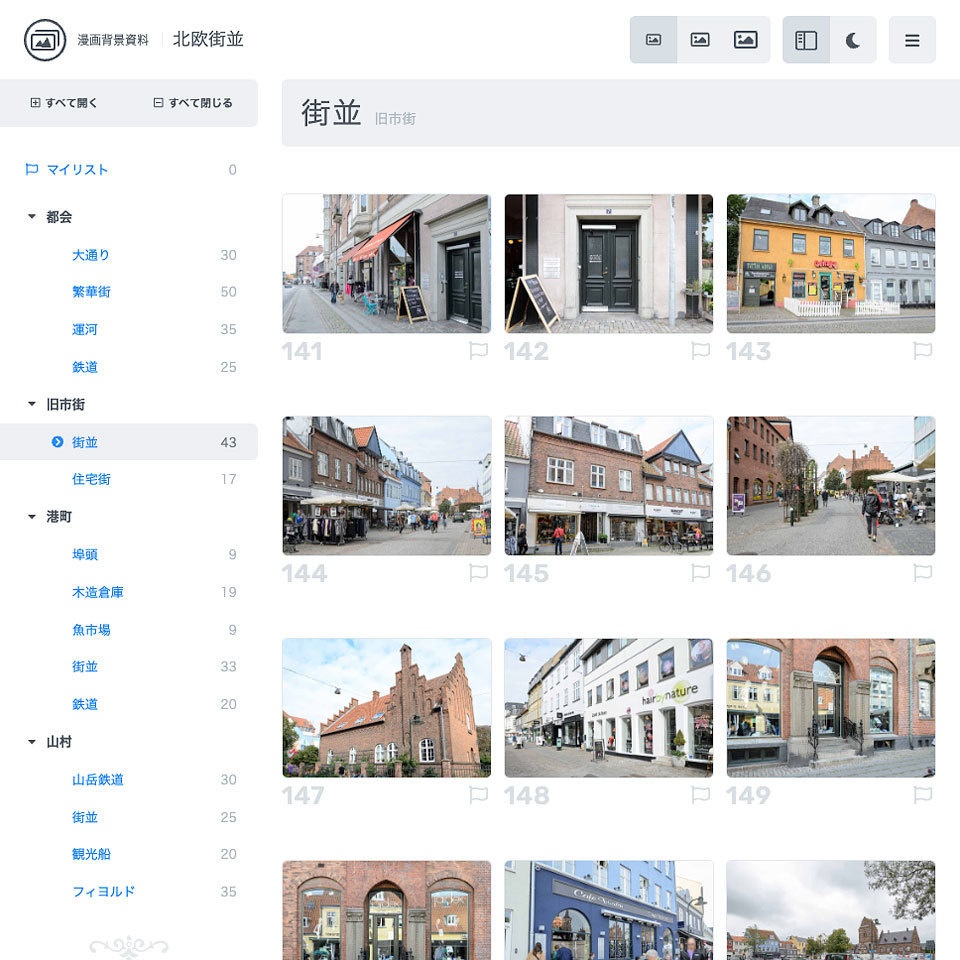Flag image 144 to my list

coord(479,573)
